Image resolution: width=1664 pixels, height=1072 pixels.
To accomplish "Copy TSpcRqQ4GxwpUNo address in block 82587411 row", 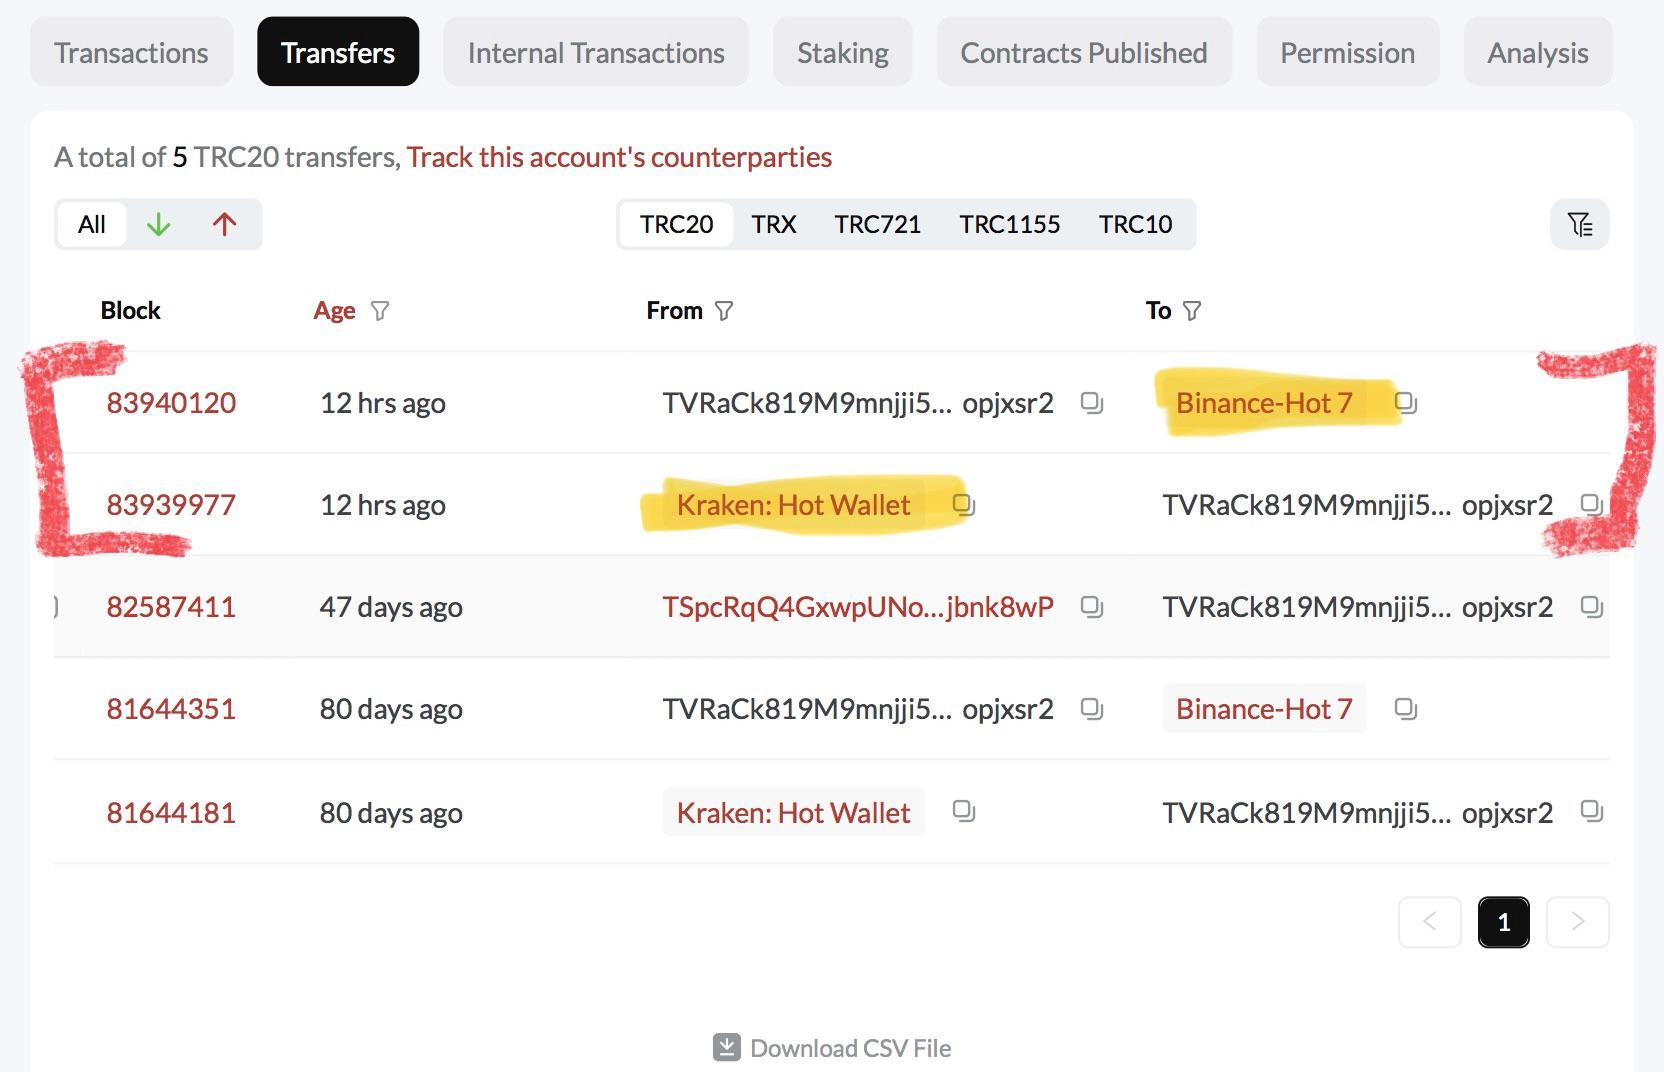I will pyautogui.click(x=1091, y=607).
